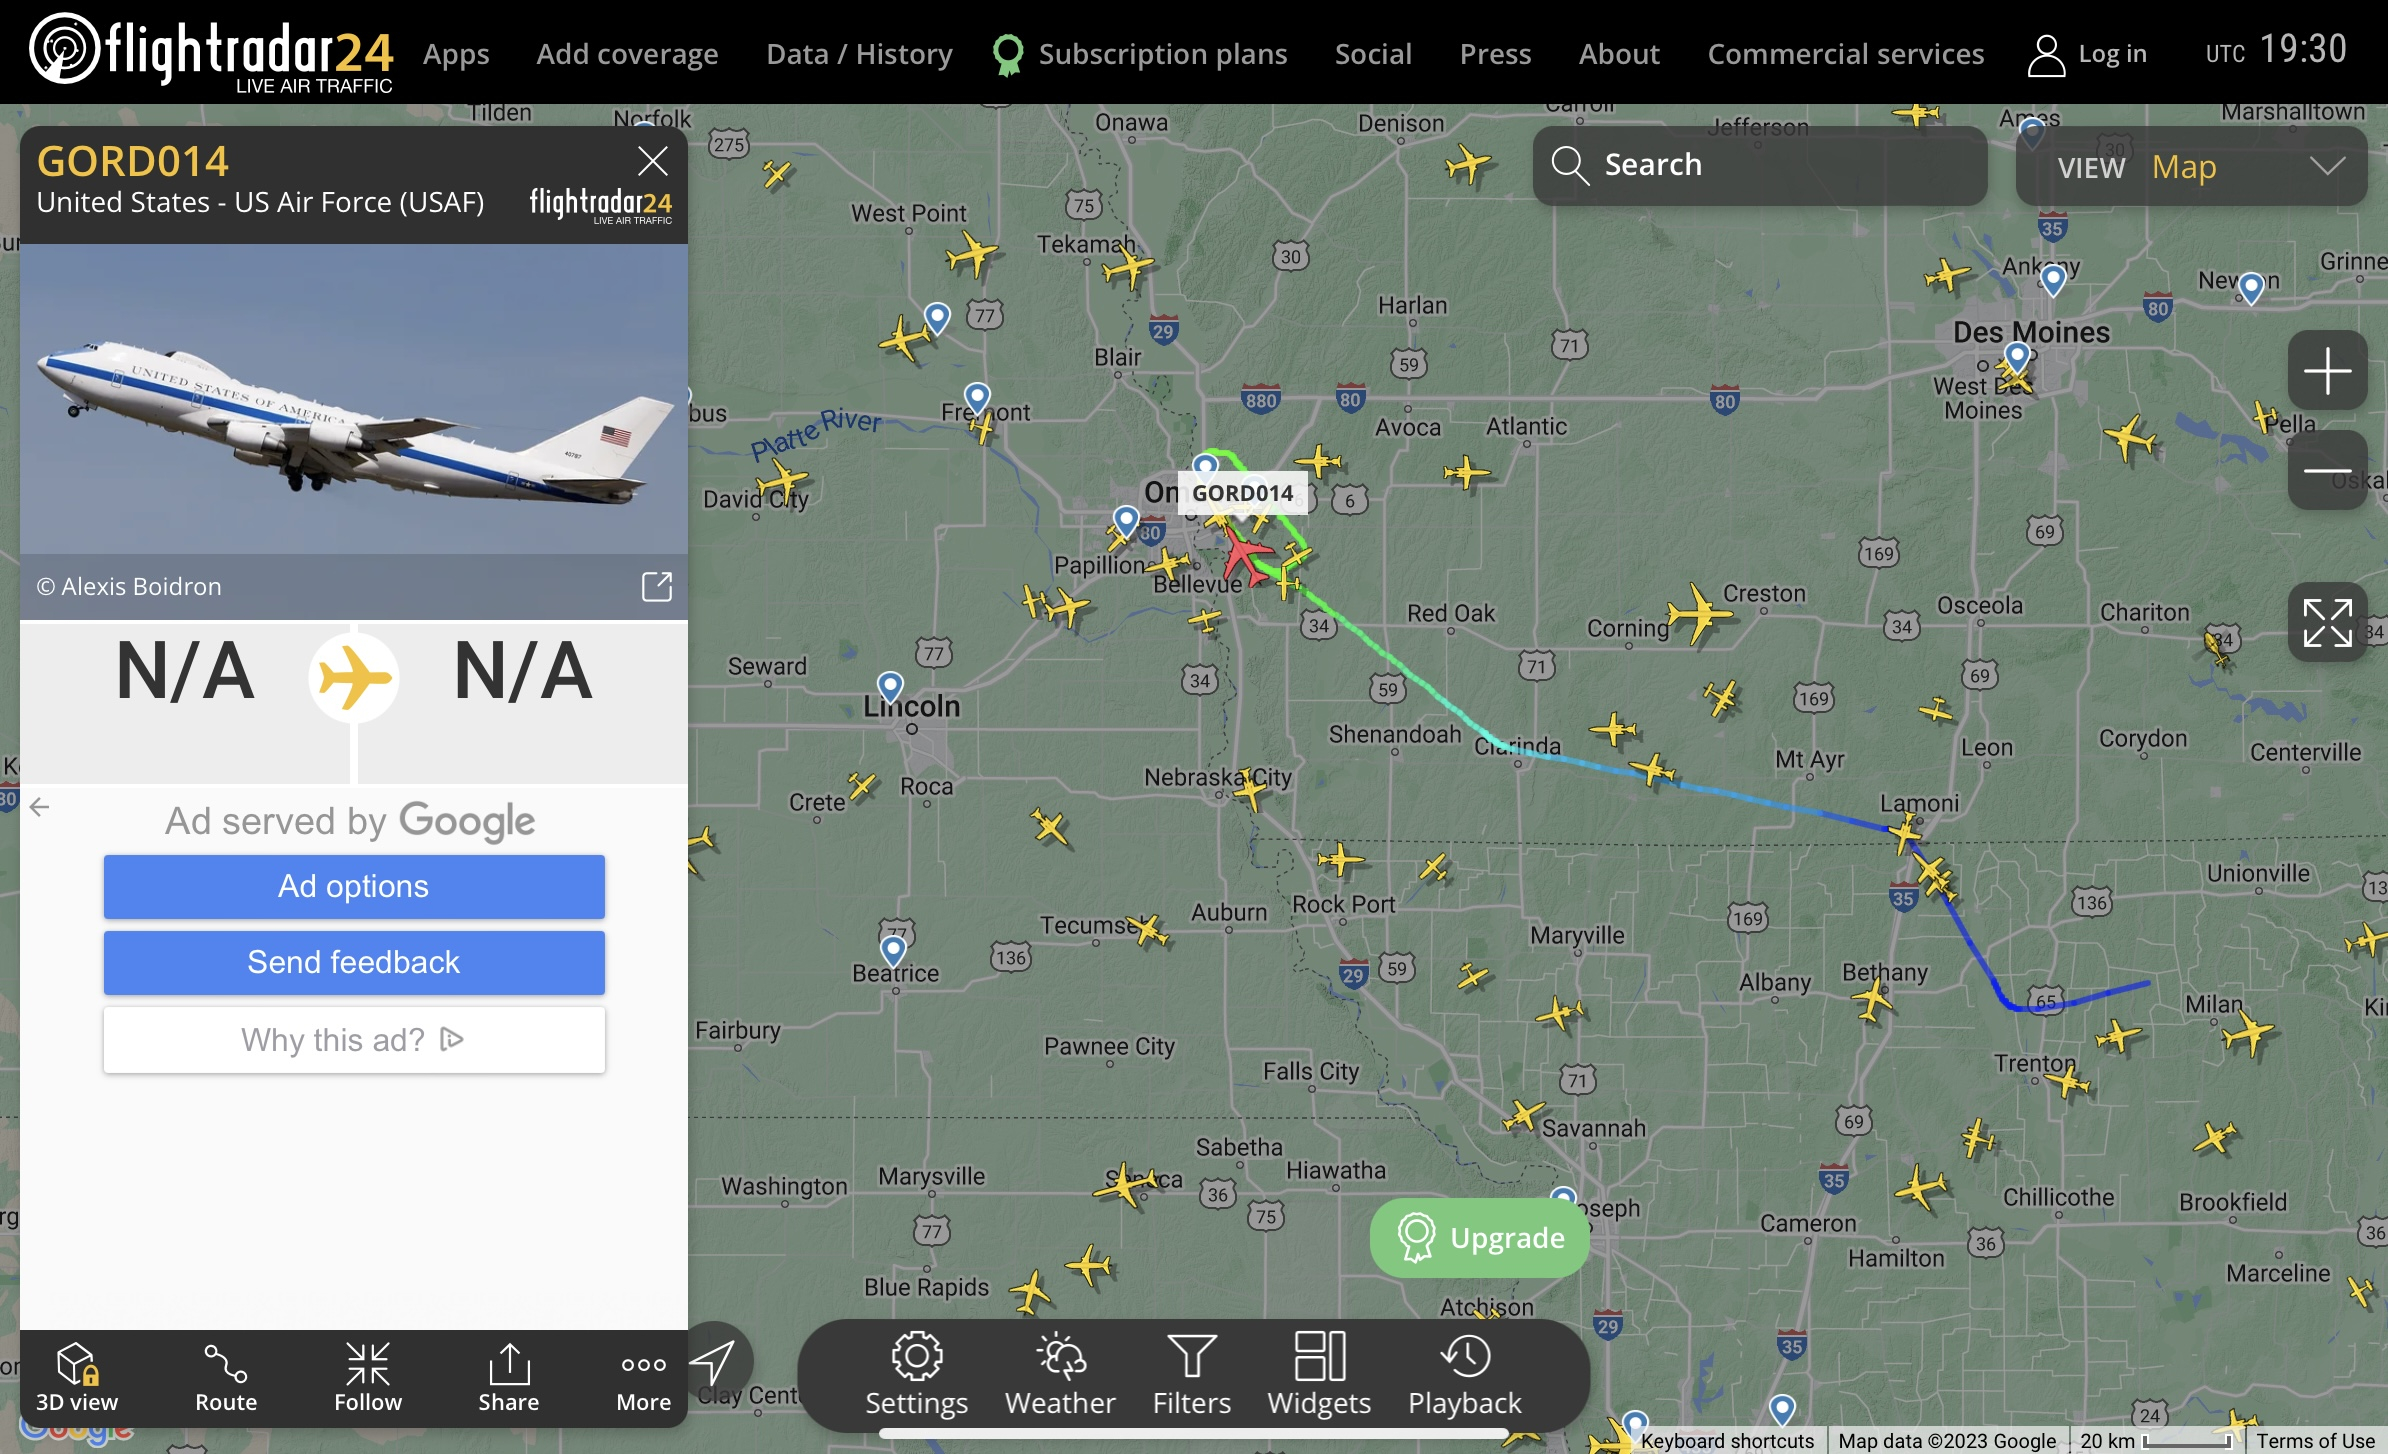
Task: Go back with ad panel arrow
Action: pyautogui.click(x=39, y=807)
